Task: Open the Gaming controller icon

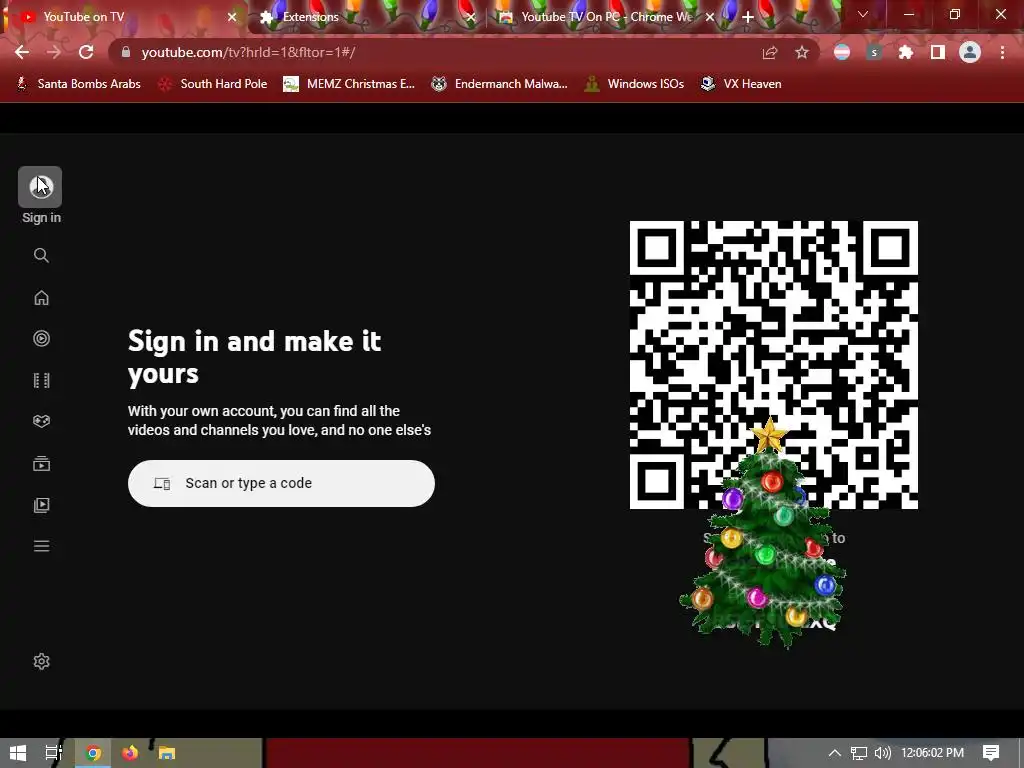Action: [x=41, y=421]
